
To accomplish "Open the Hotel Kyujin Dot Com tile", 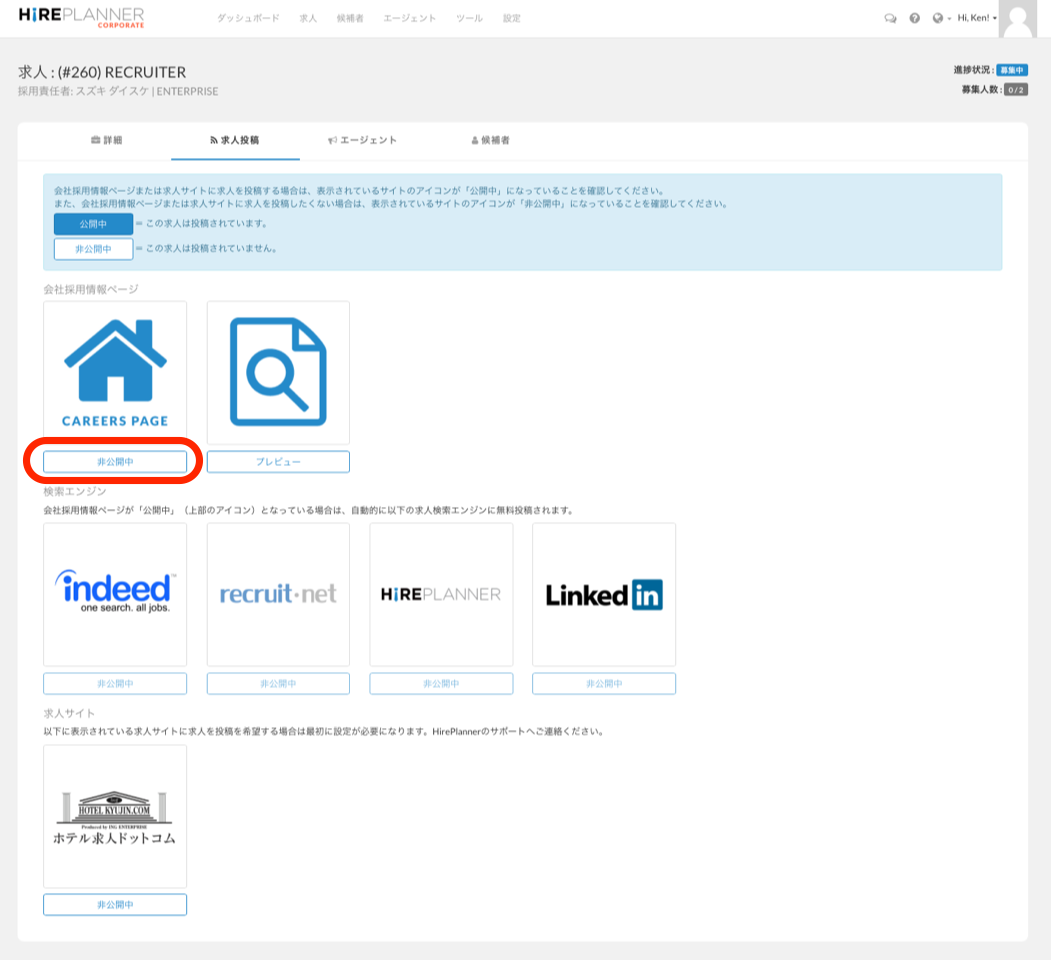I will 114,816.
